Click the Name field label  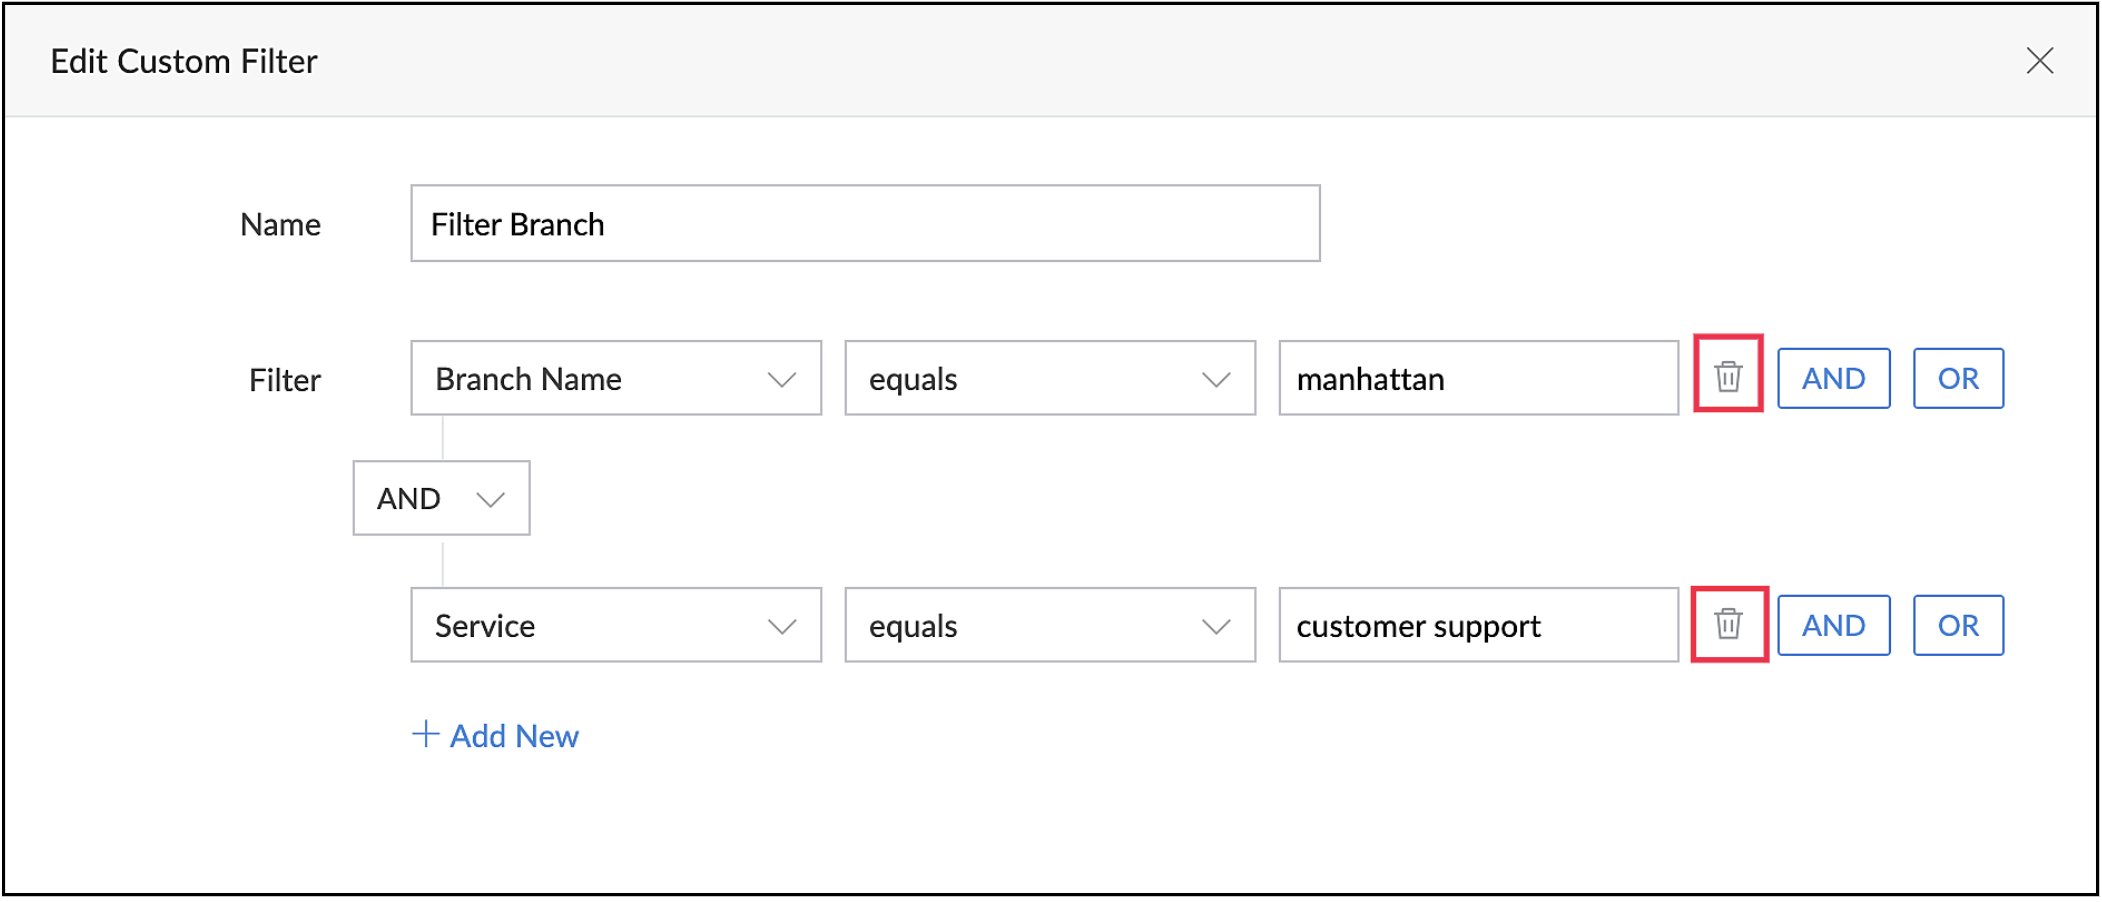(280, 224)
